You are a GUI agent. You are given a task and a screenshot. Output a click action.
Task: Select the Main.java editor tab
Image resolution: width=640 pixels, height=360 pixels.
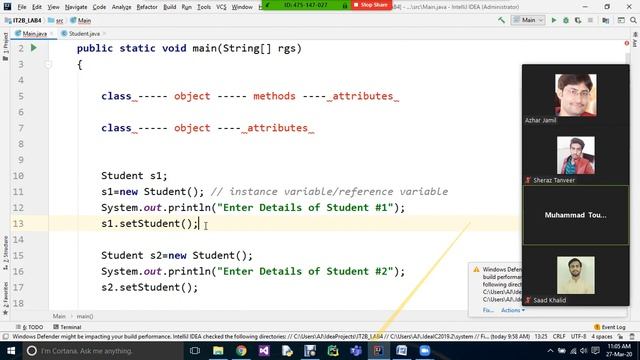click(x=34, y=33)
